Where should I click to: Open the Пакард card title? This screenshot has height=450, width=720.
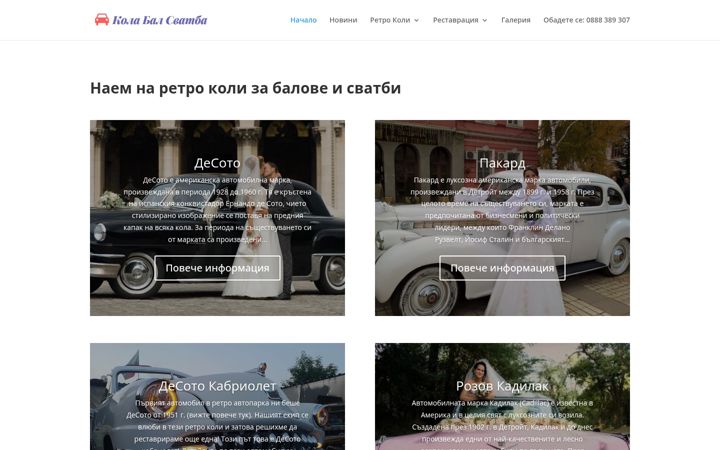coord(502,163)
